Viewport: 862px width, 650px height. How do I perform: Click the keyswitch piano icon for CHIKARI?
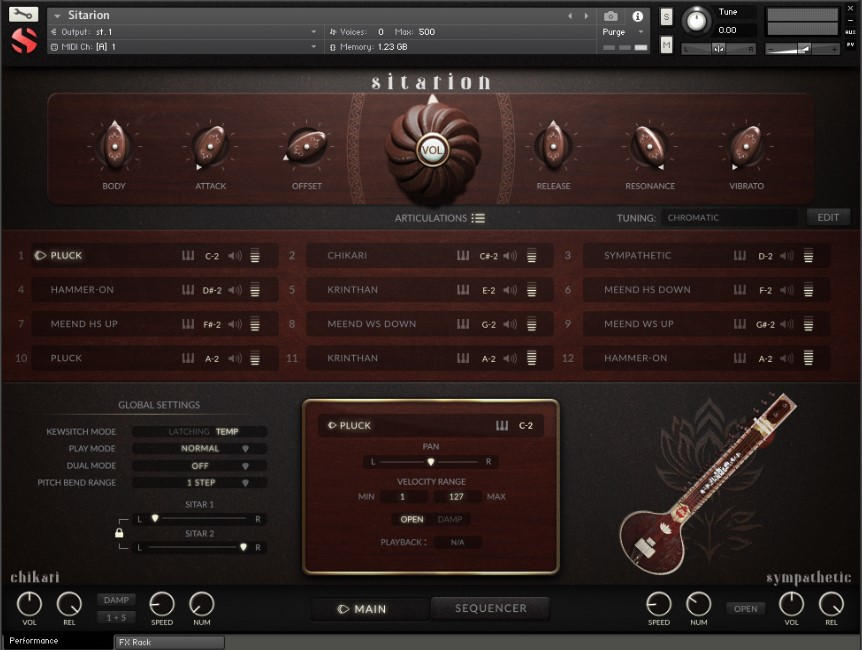pos(463,255)
